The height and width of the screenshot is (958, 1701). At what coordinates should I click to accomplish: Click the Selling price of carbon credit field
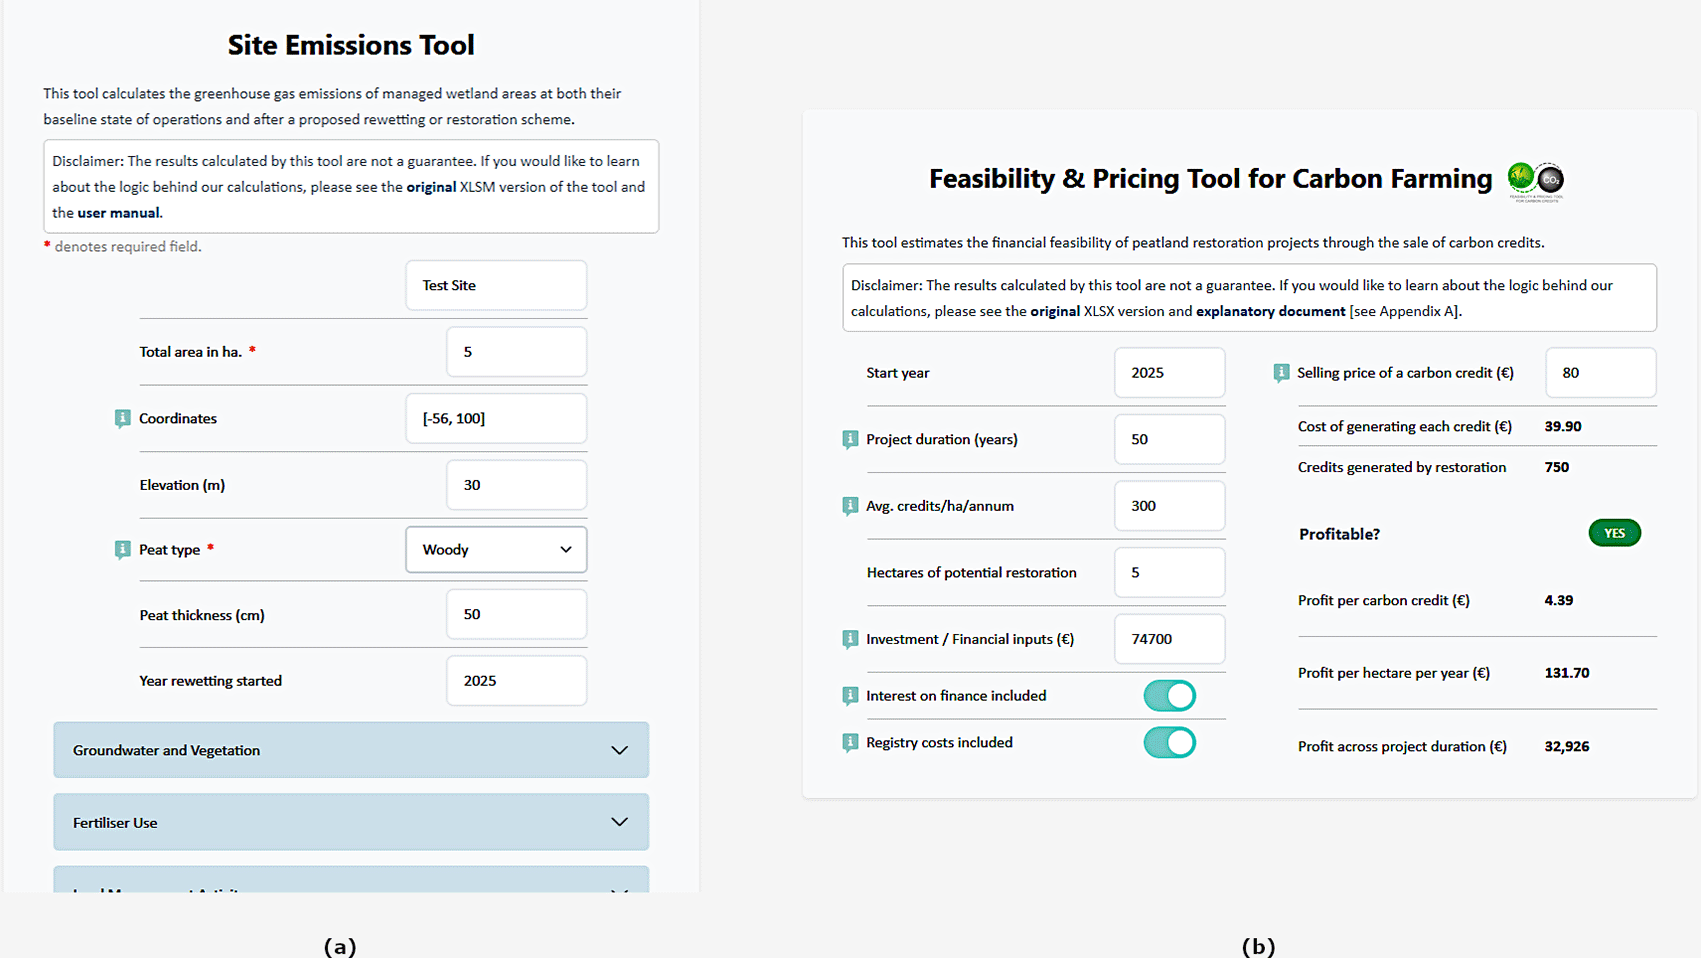pyautogui.click(x=1601, y=373)
